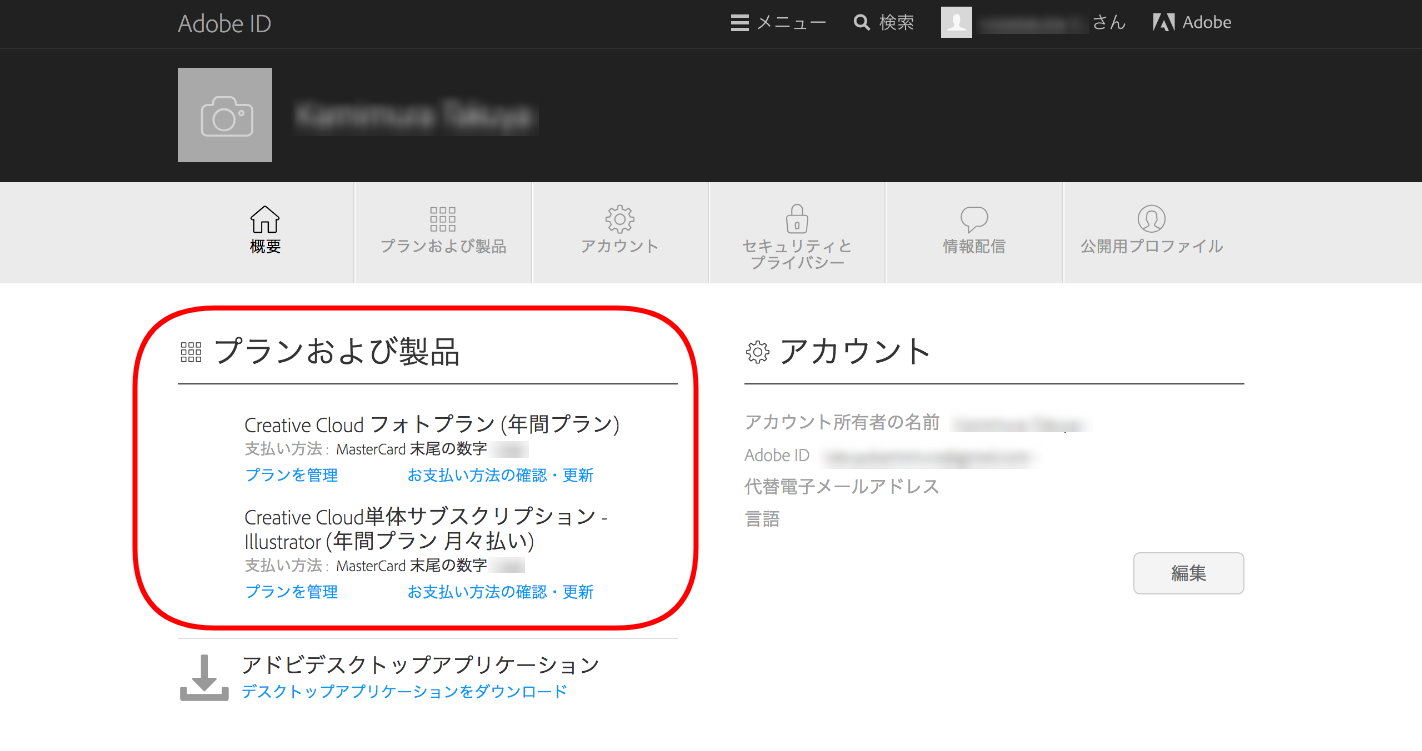
Task: Click お支払い方法の確認・更新 for フォトプラン
Action: [500, 475]
